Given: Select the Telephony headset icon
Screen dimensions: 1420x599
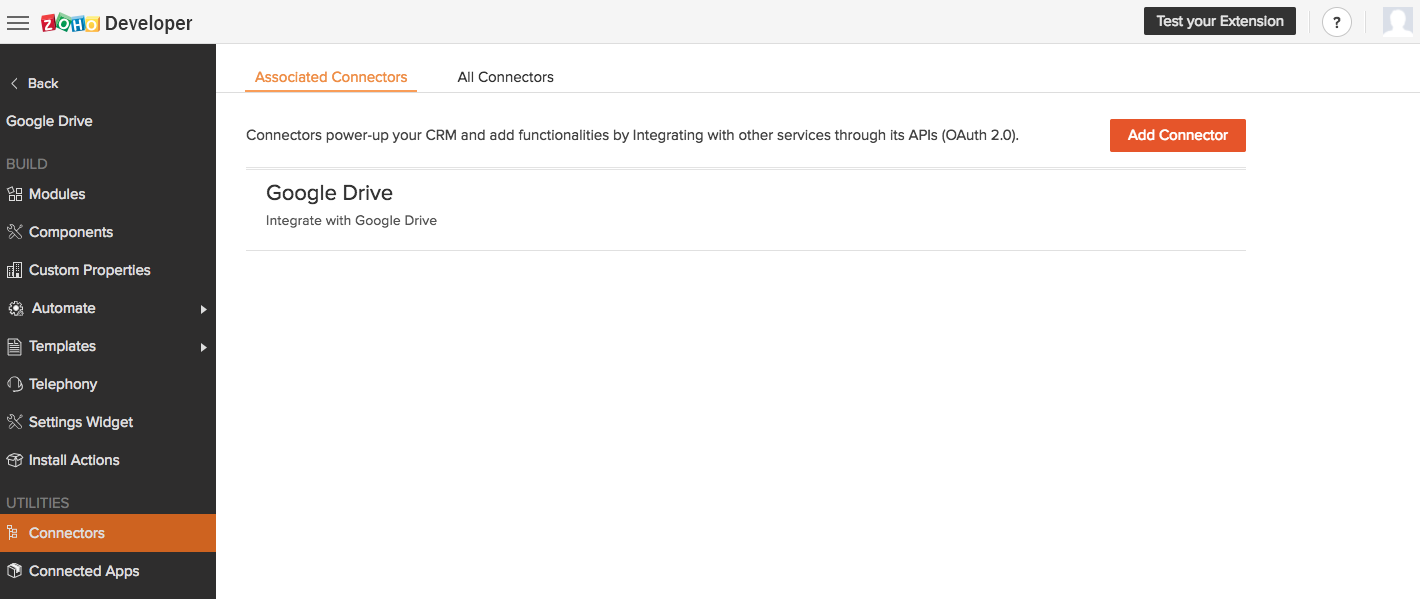Looking at the screenshot, I should (x=14, y=384).
